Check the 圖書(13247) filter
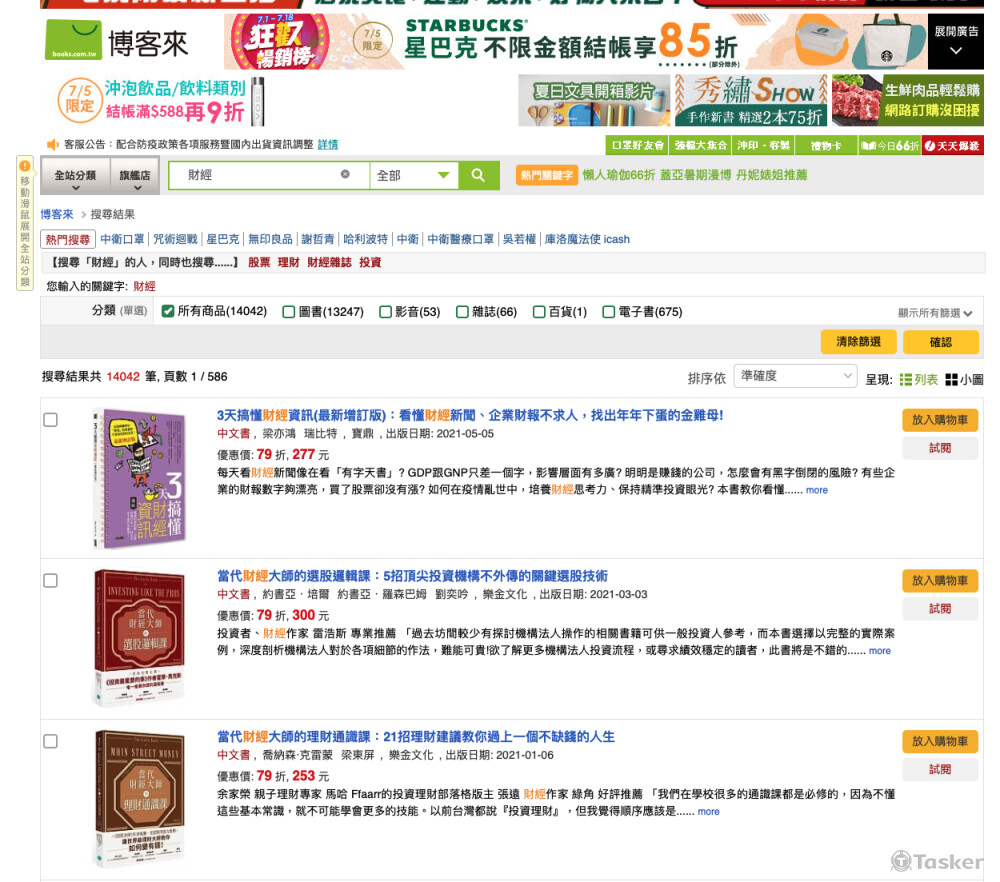Screen dimensions: 1000x882 coord(289,312)
